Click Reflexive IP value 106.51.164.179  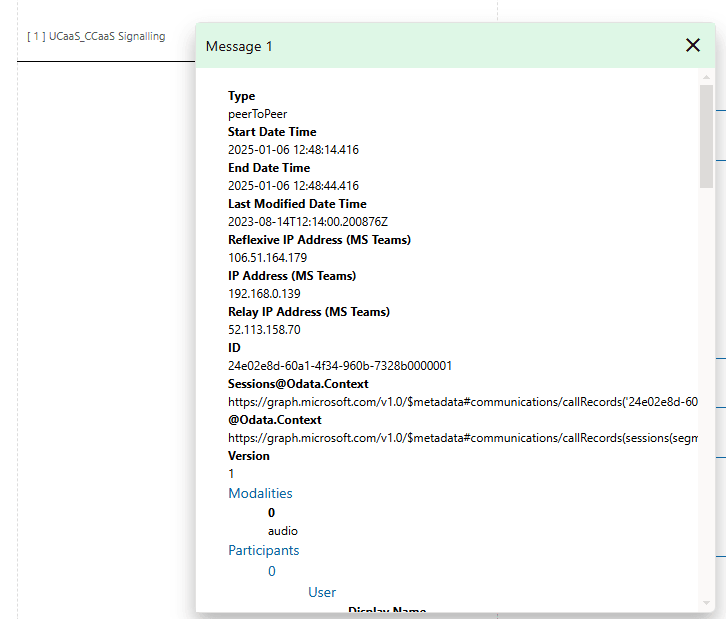[268, 258]
